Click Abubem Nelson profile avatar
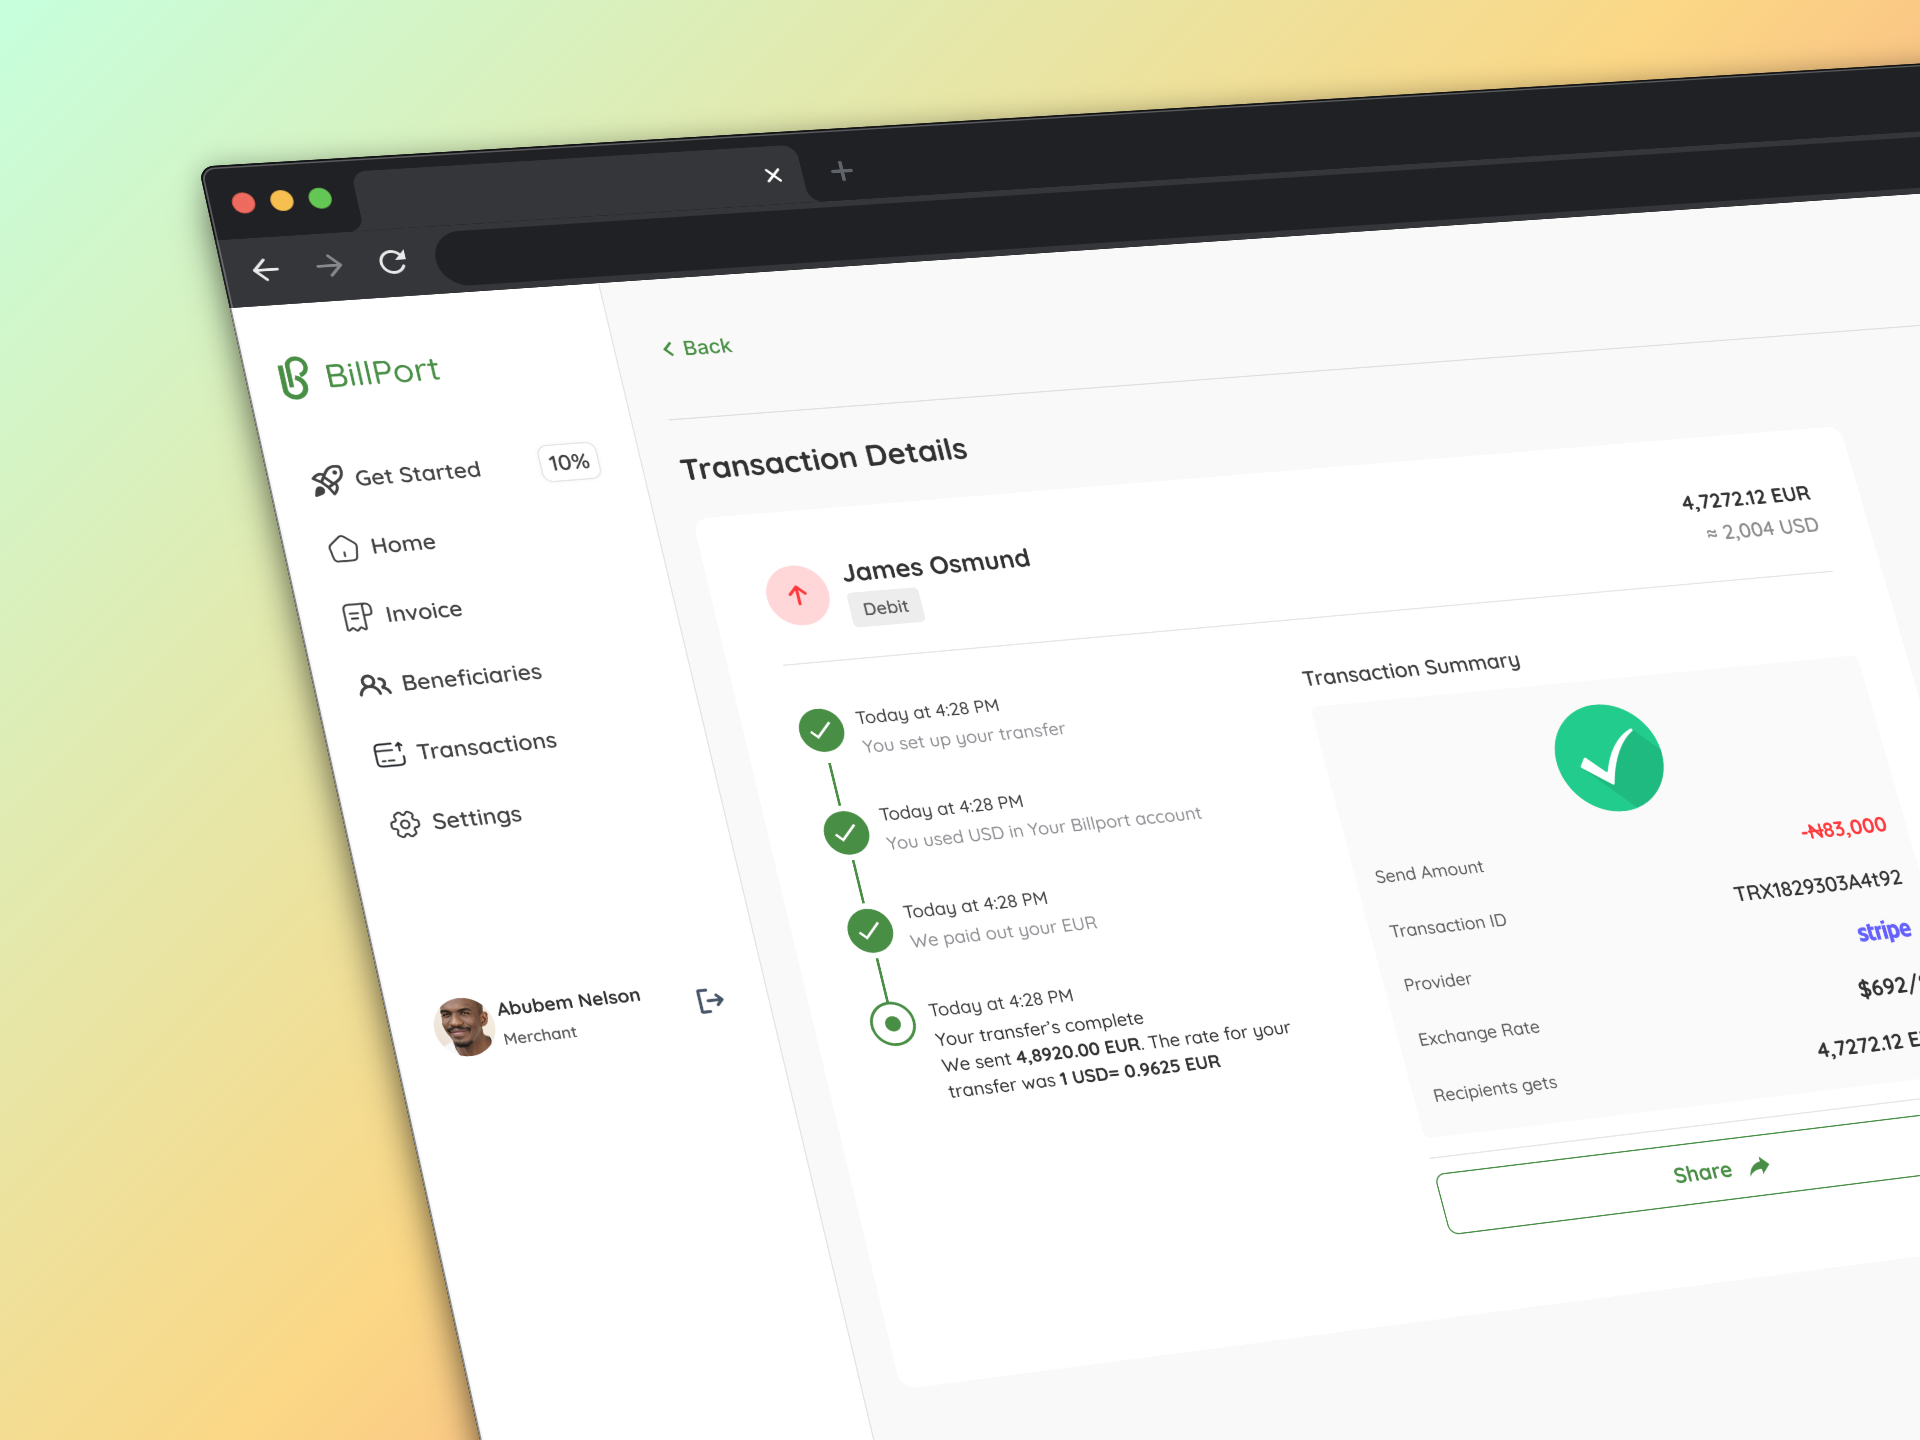The height and width of the screenshot is (1440, 1920). [x=464, y=1026]
